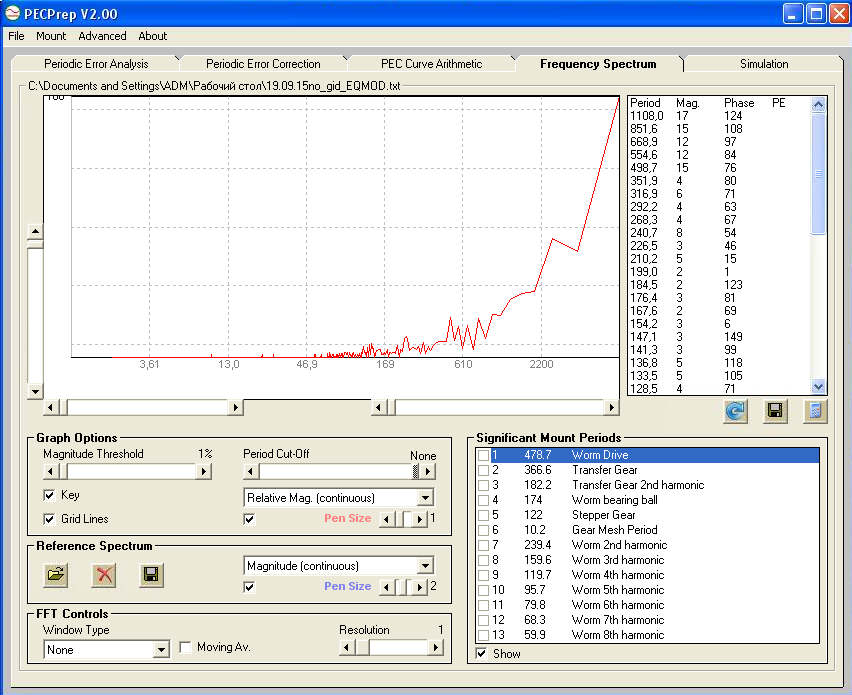852x695 pixels.
Task: Click the calculator icon below the period table
Action: [x=815, y=411]
